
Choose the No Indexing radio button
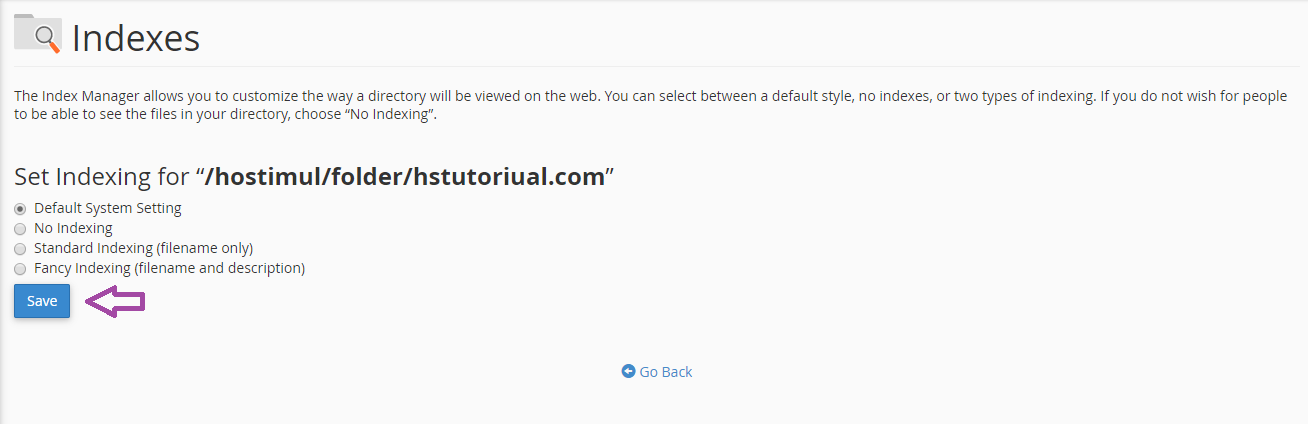[x=20, y=229]
